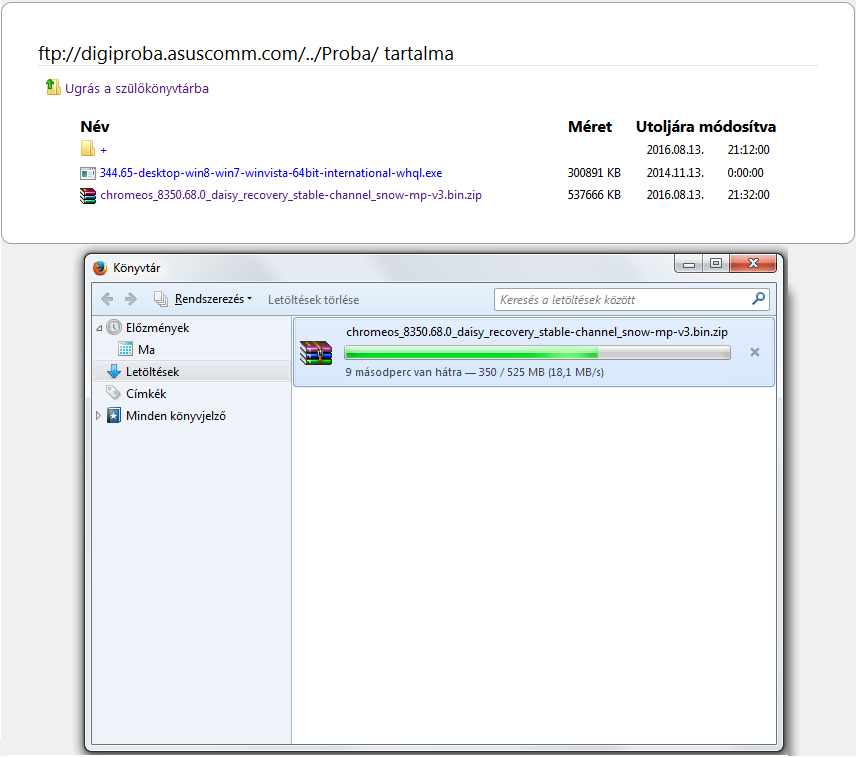857x758 pixels.
Task: Click the Firefox icon in Könyvtár title bar
Action: point(100,268)
